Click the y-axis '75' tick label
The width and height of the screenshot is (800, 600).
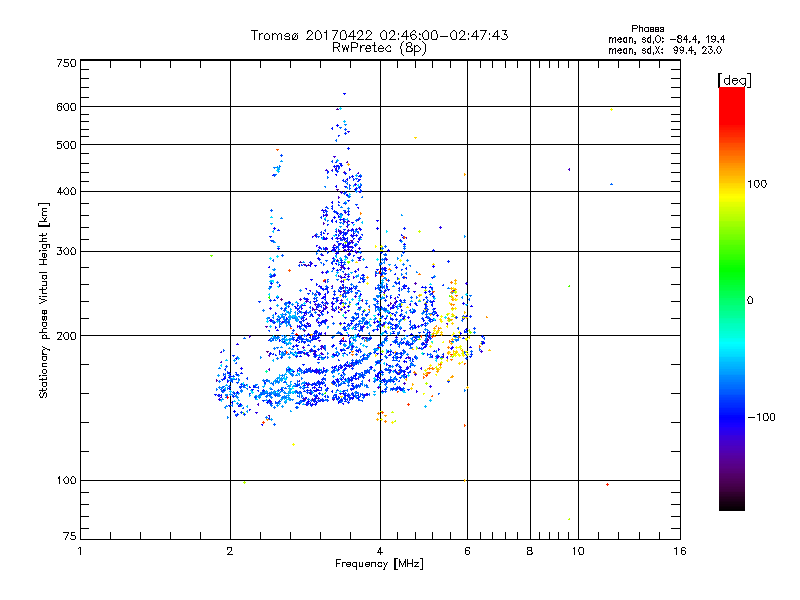coord(70,536)
